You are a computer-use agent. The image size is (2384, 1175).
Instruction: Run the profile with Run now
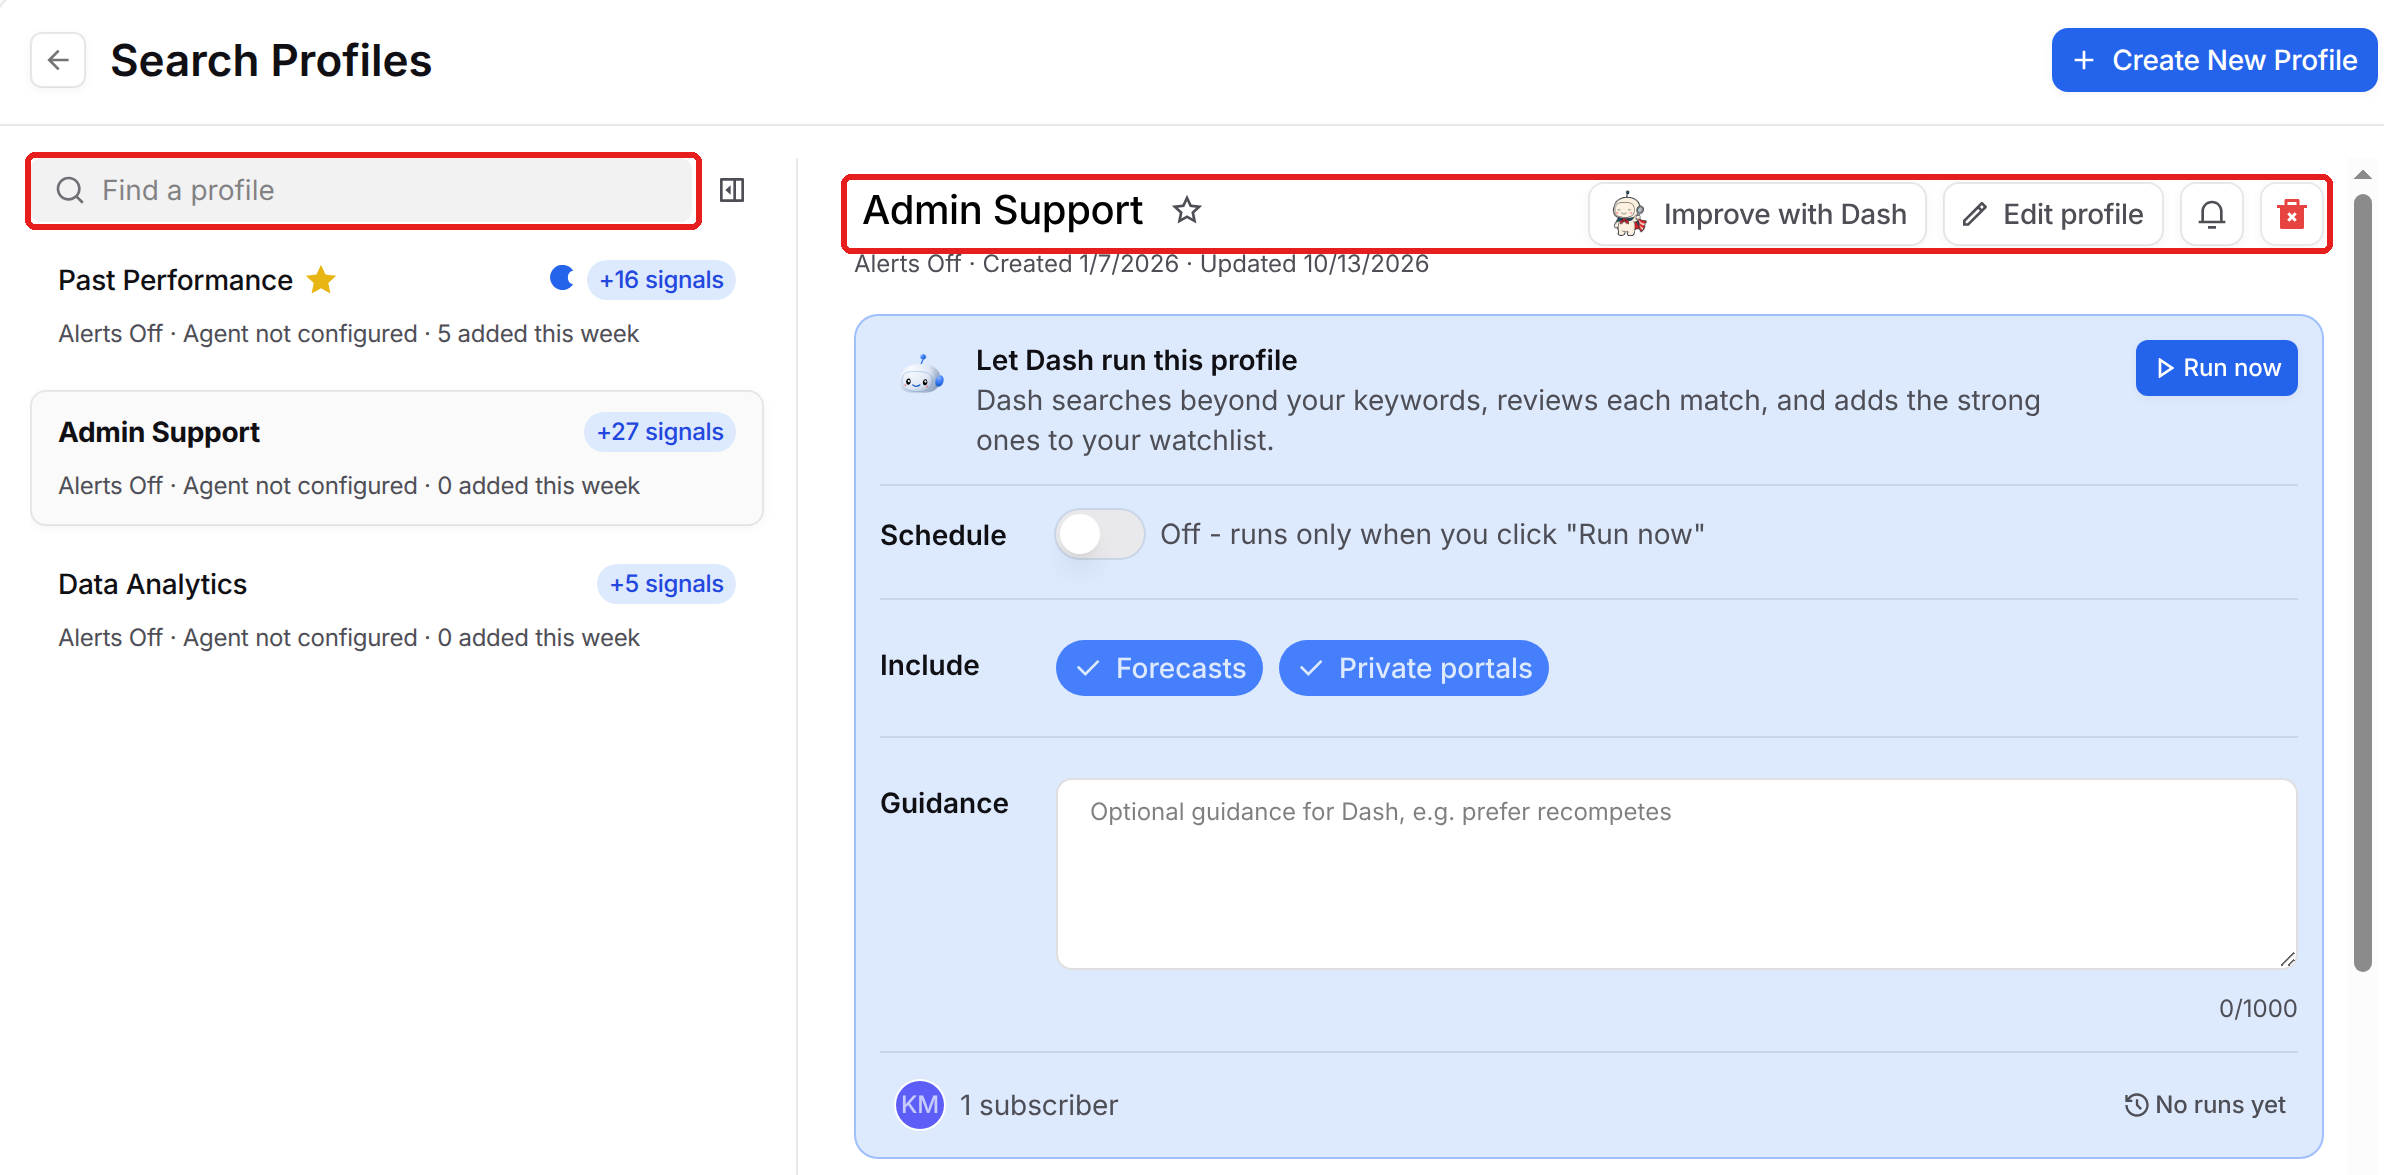click(2216, 368)
